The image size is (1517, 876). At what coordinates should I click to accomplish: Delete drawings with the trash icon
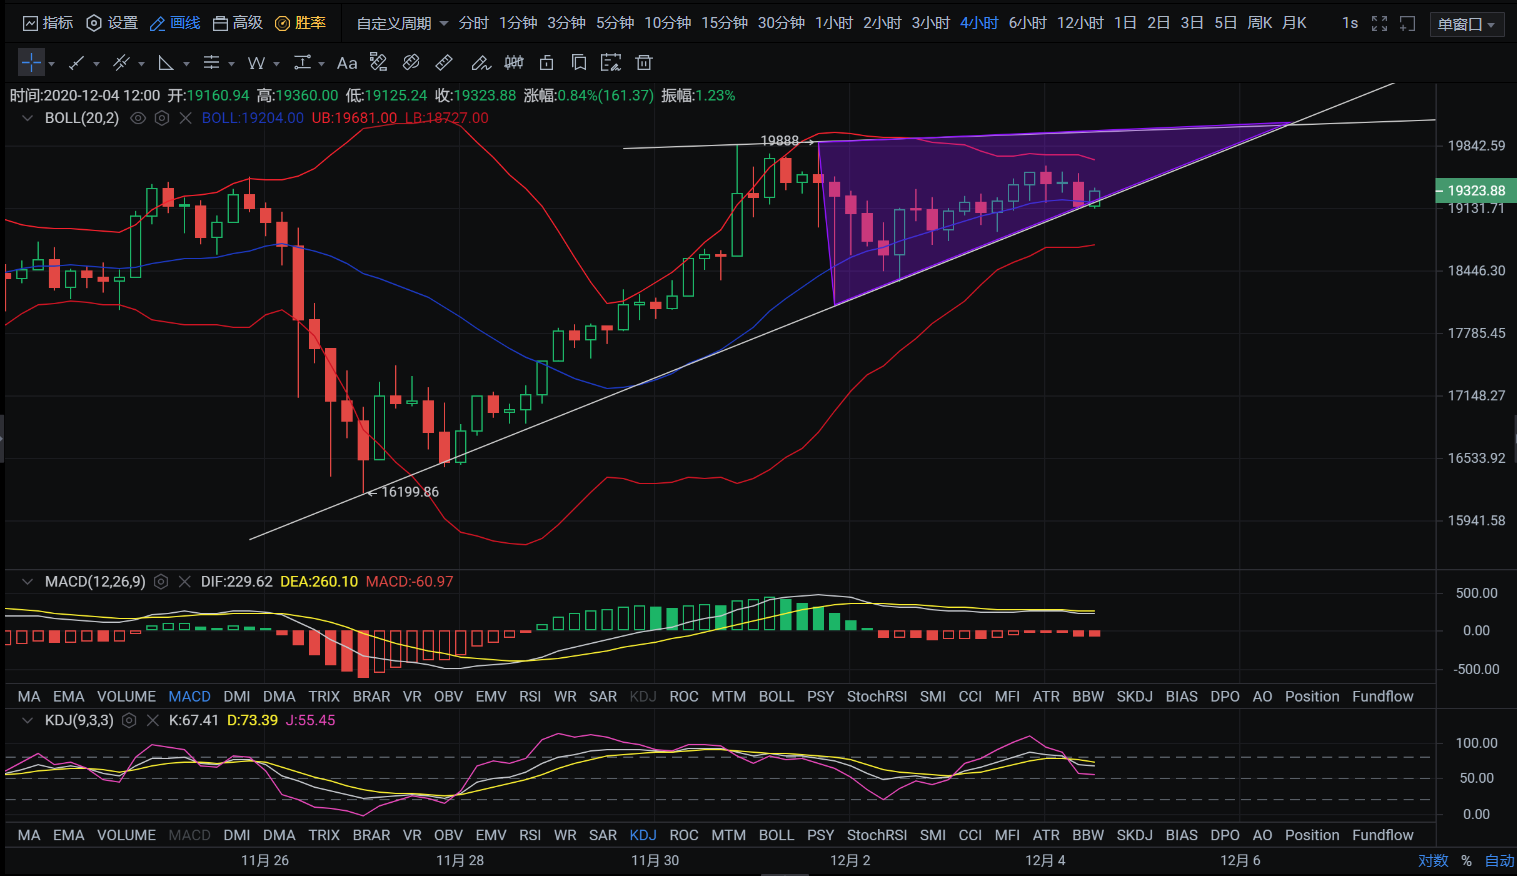(644, 63)
